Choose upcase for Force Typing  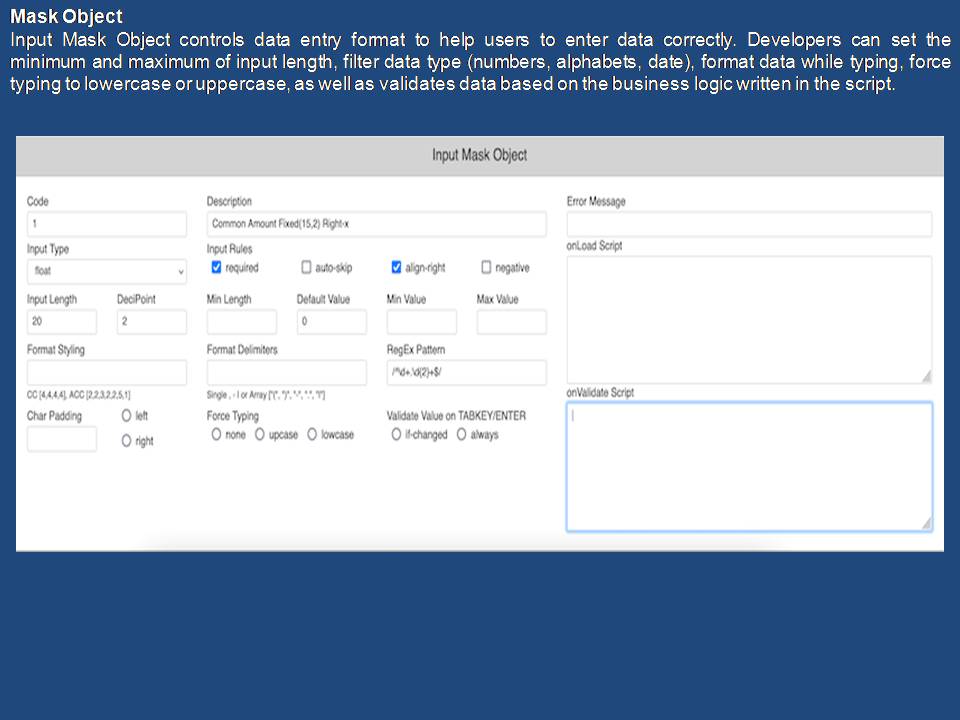click(x=260, y=435)
